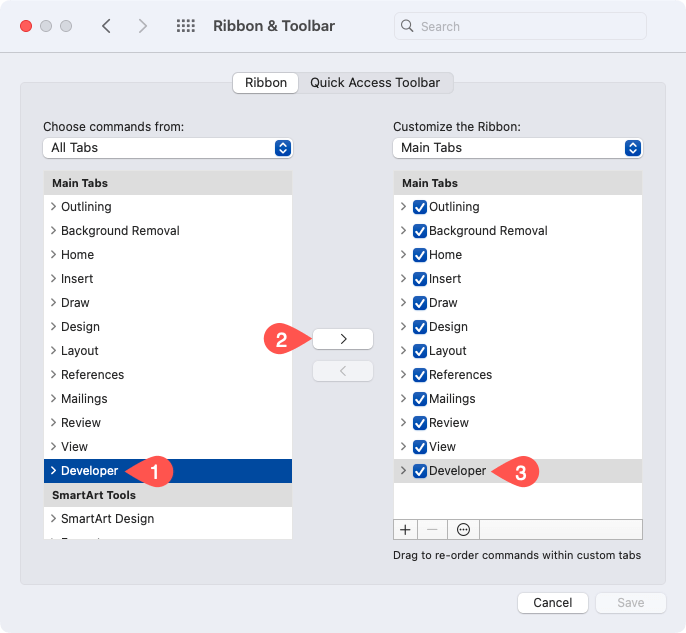
Task: Click the Save button
Action: point(631,603)
